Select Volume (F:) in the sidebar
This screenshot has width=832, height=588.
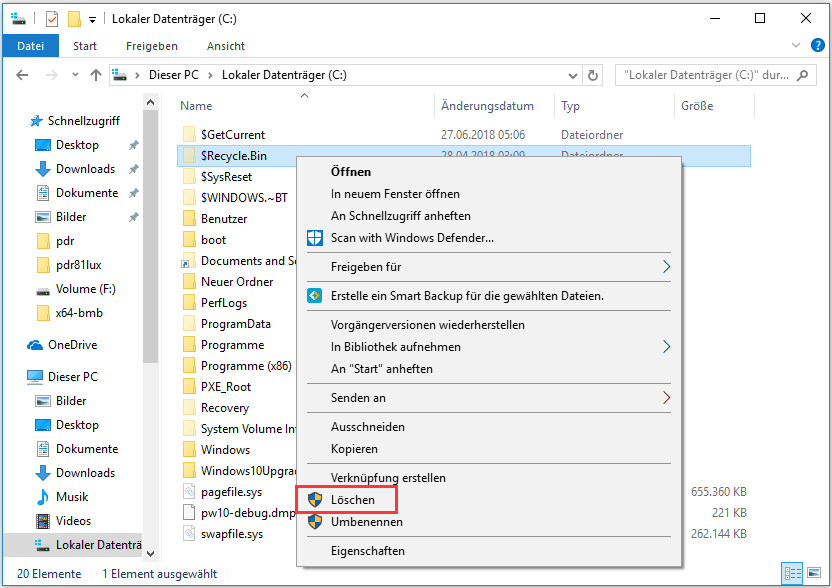(85, 289)
